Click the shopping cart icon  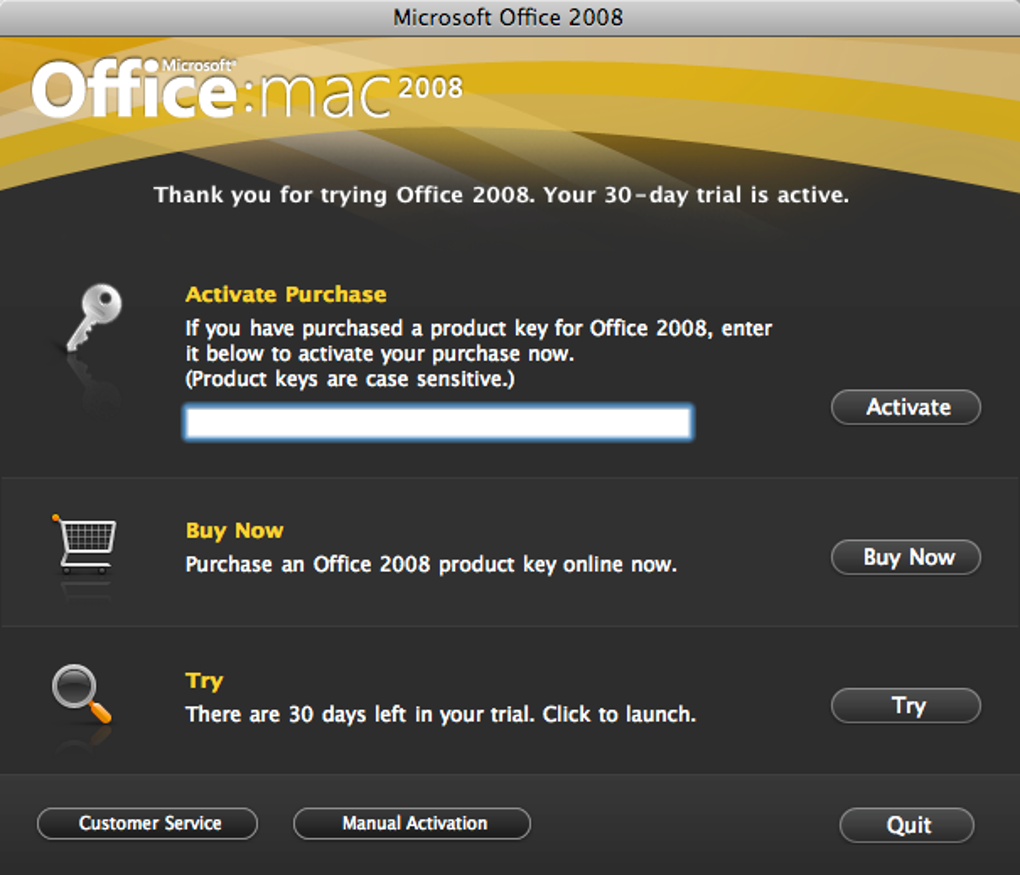click(x=85, y=543)
